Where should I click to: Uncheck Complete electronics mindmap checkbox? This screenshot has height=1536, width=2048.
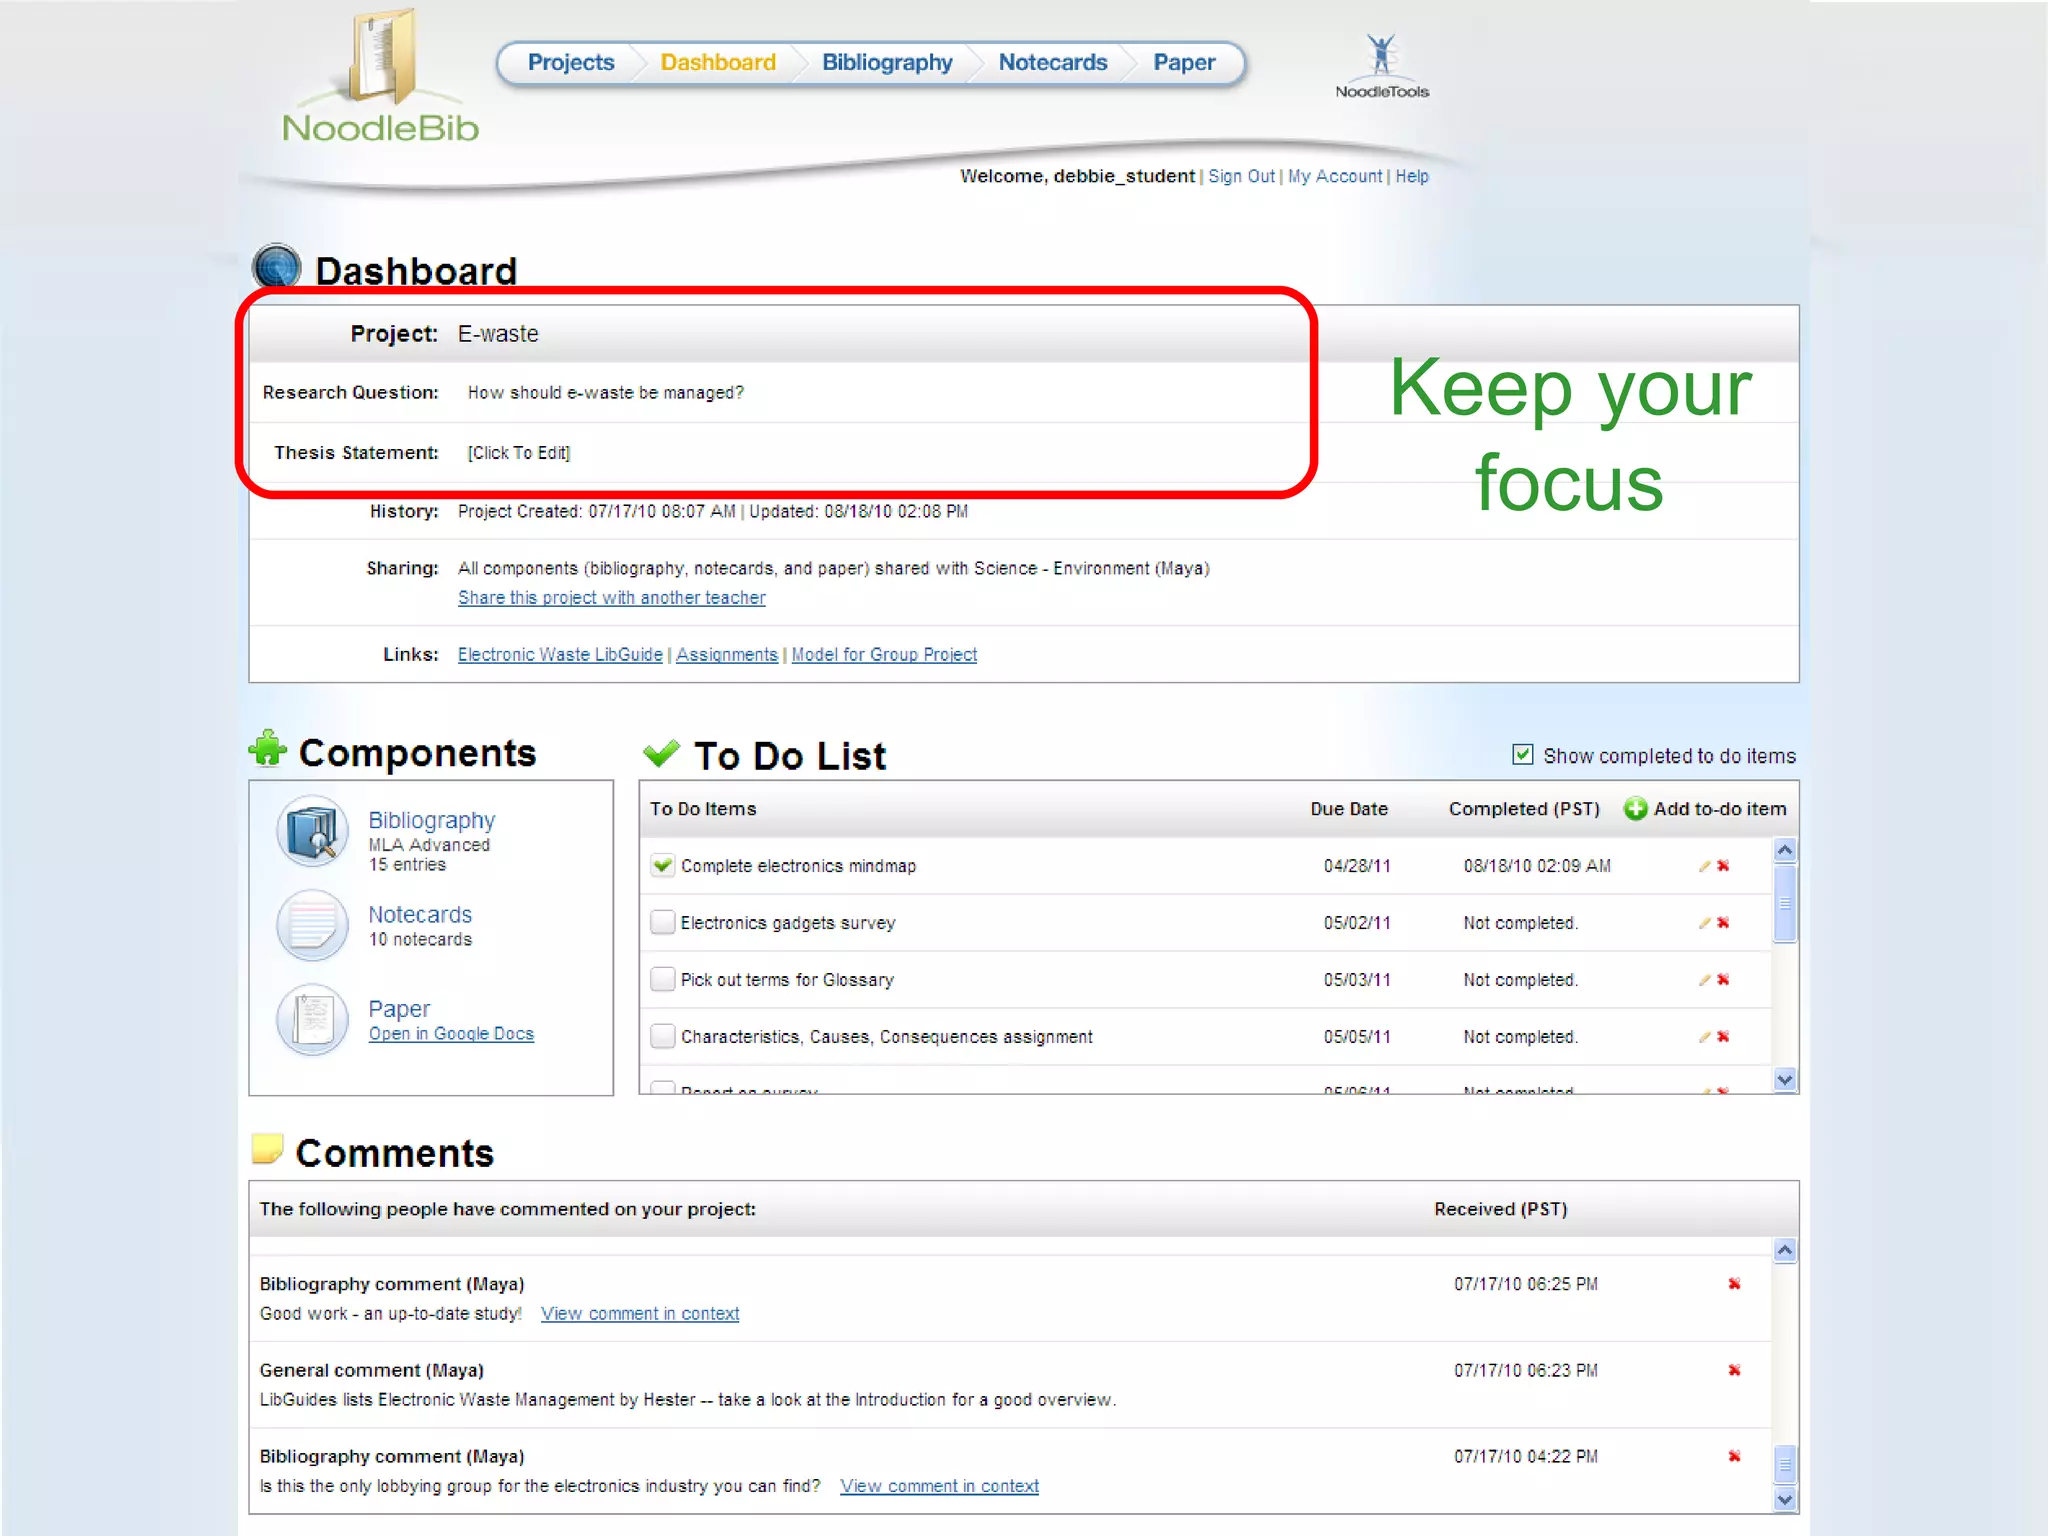[x=662, y=866]
